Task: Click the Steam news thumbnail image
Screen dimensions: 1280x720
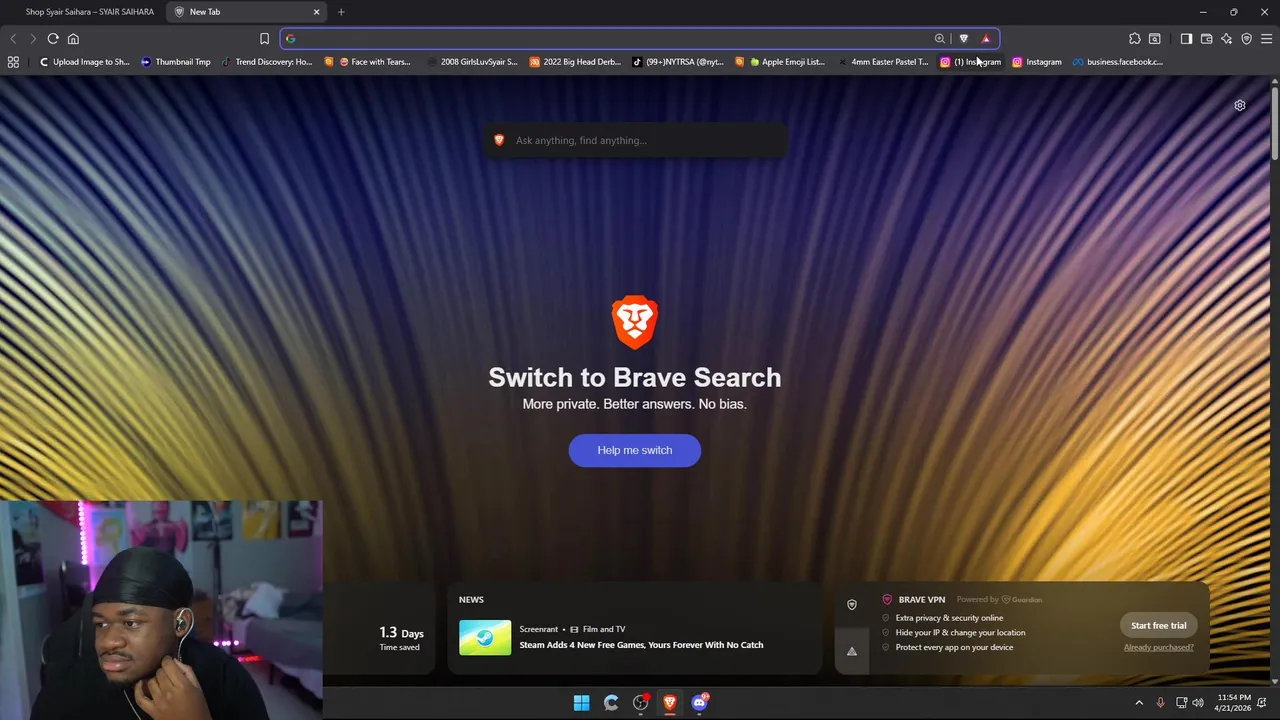Action: pos(485,638)
